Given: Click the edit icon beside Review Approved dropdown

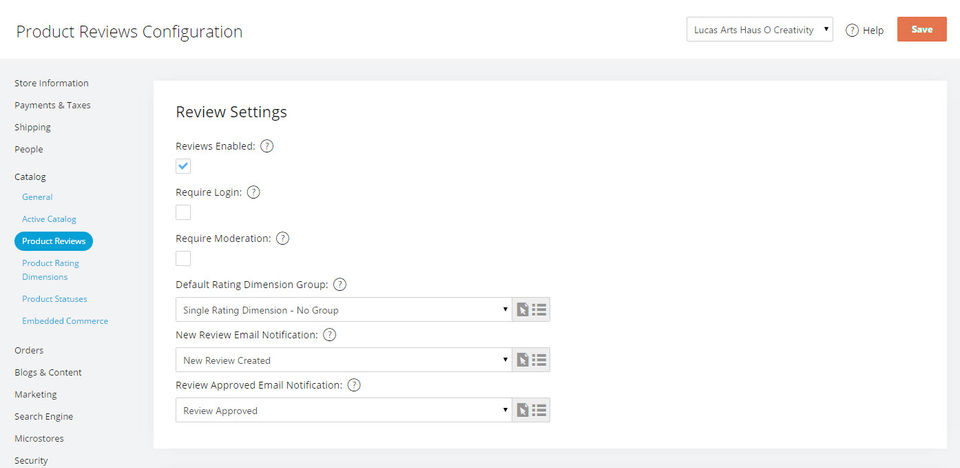Looking at the screenshot, I should [x=522, y=410].
